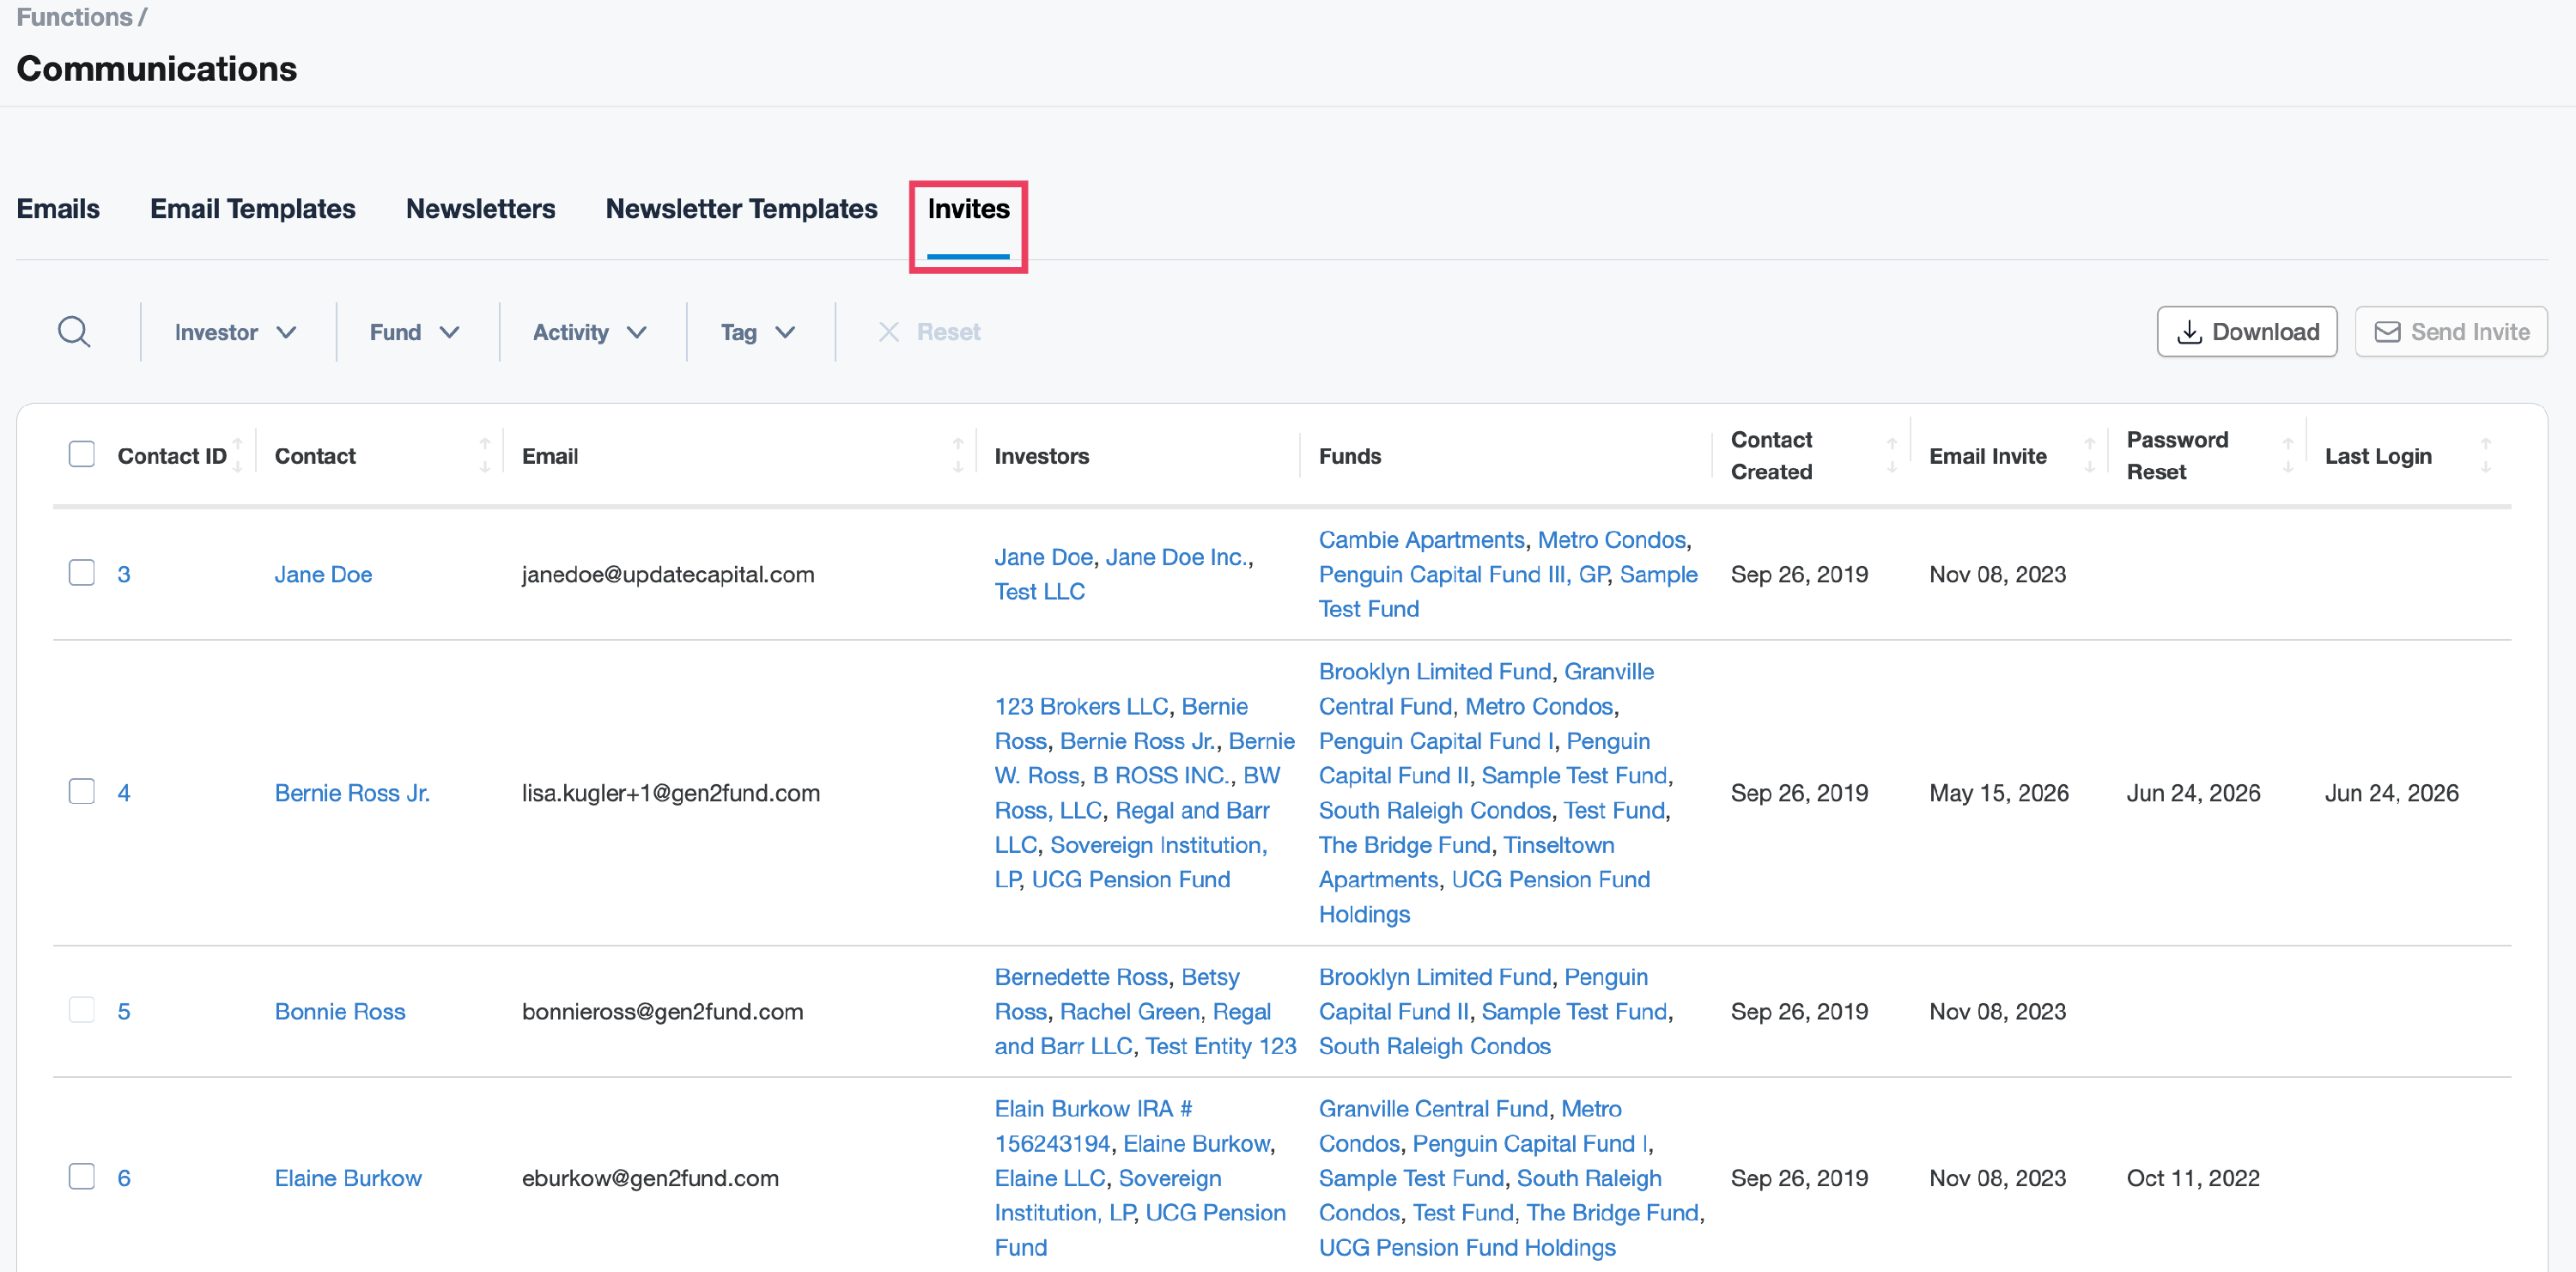2576x1272 pixels.
Task: Click the Funds column header
Action: pyautogui.click(x=1349, y=456)
